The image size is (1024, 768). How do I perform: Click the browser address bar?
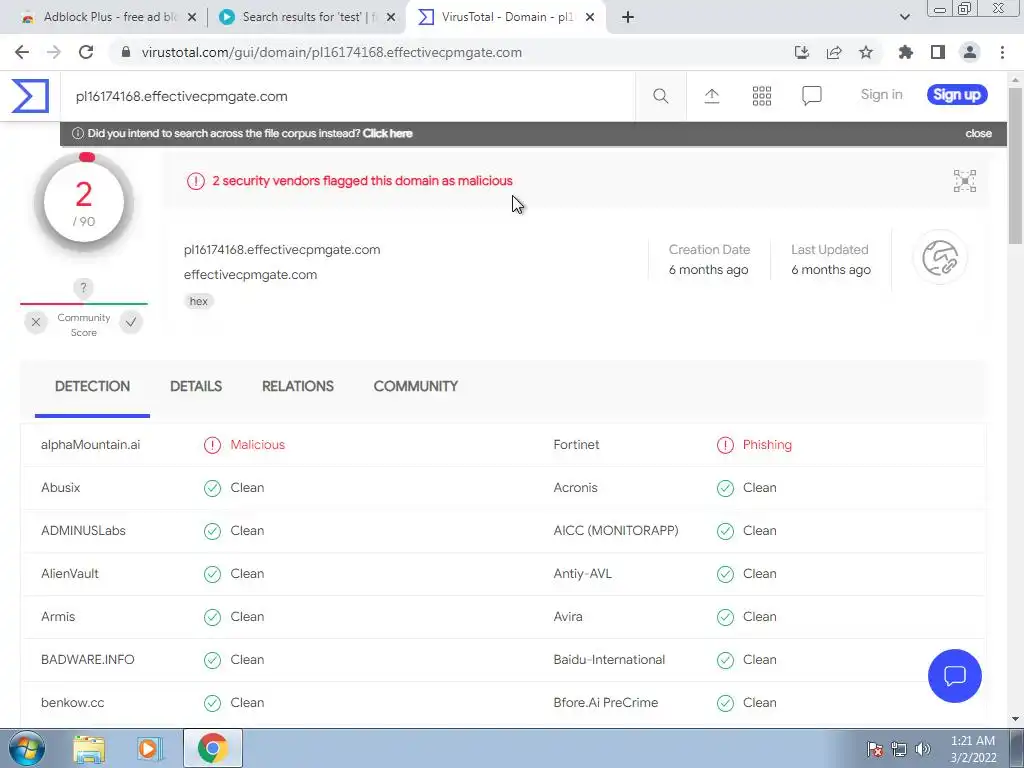451,52
